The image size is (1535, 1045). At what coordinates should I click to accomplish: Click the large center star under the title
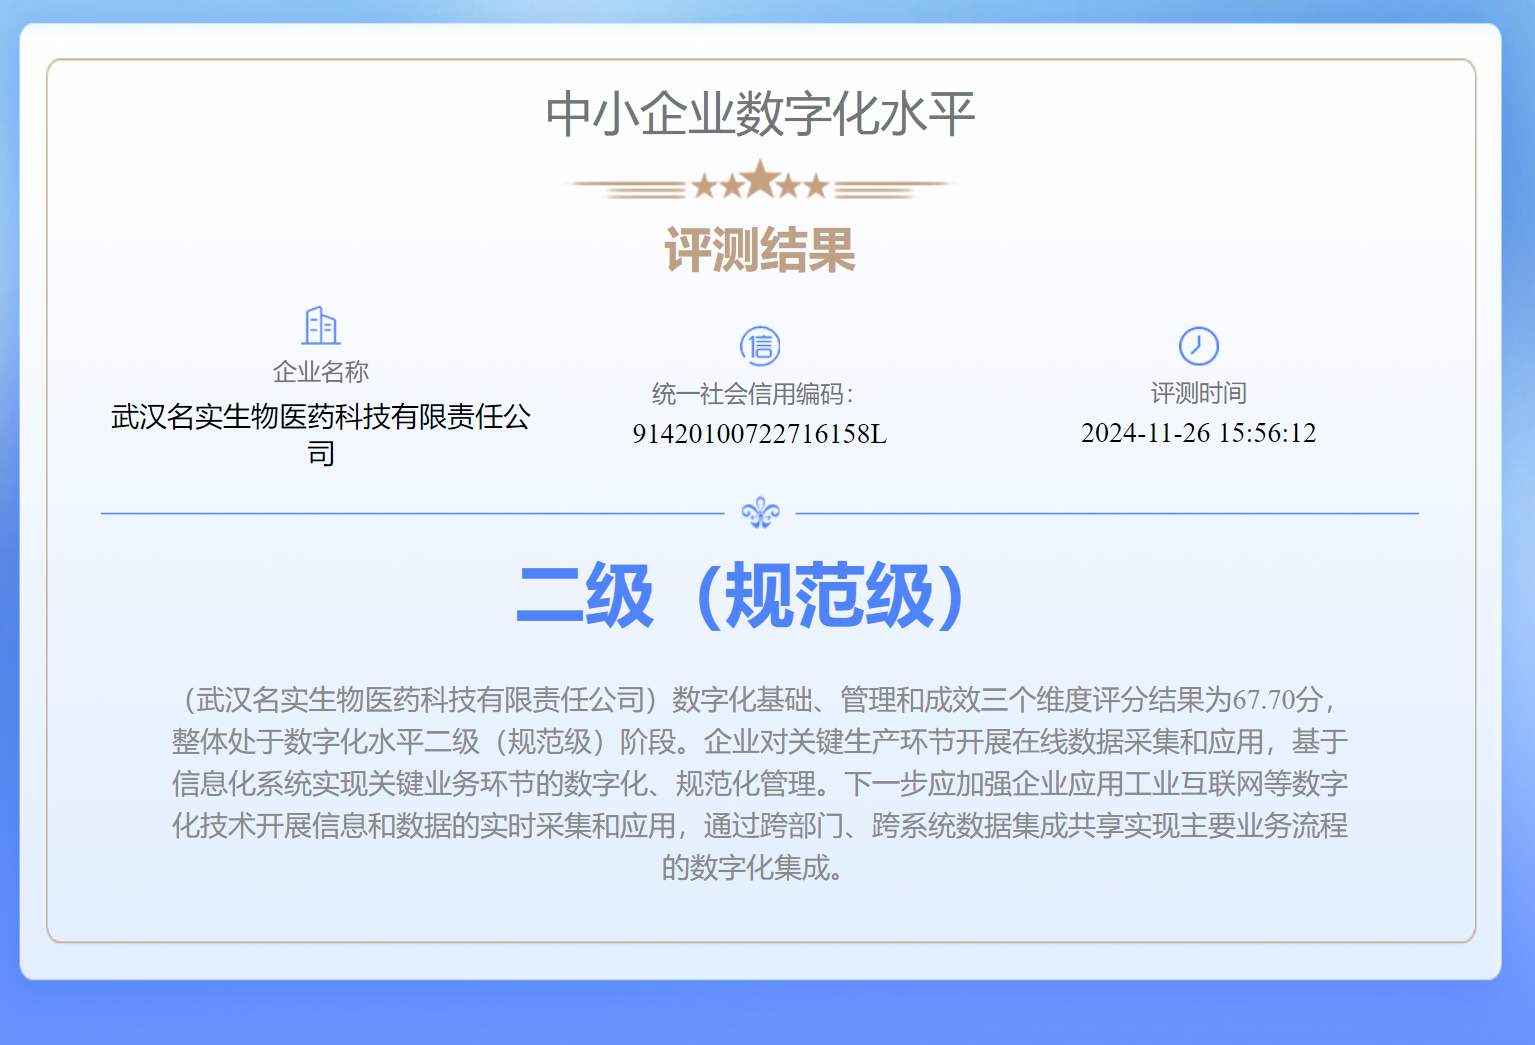click(761, 180)
